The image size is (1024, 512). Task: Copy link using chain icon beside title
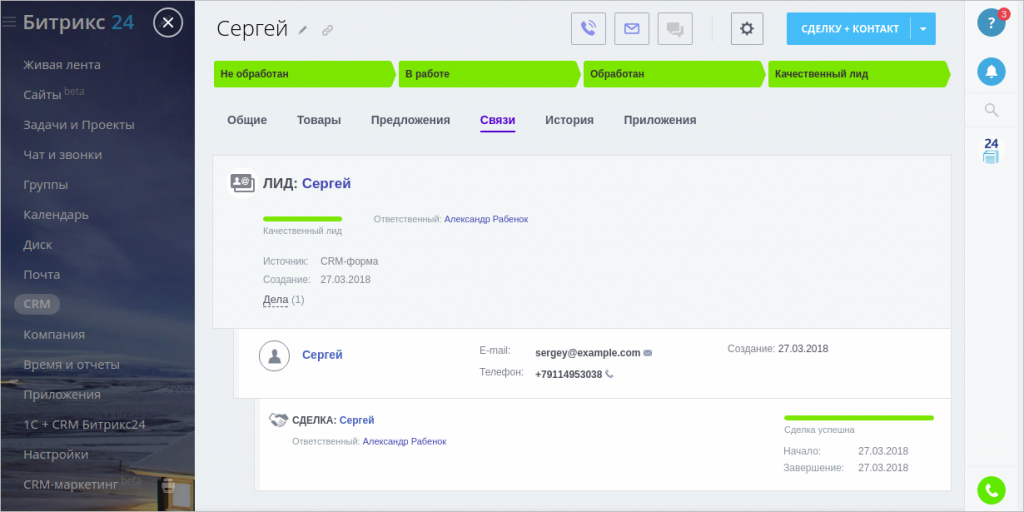(327, 30)
